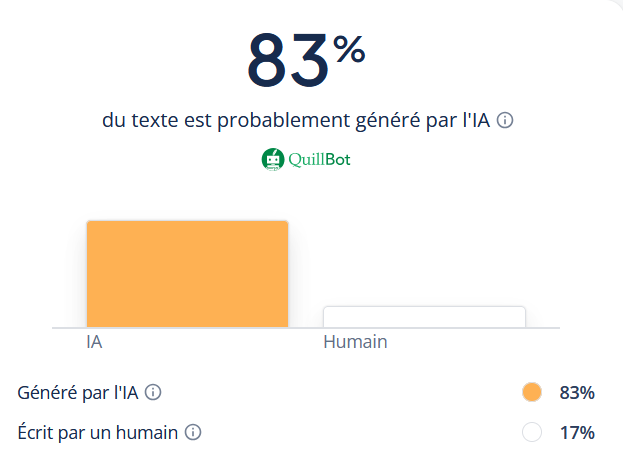623x471 pixels.
Task: Click the info icon beside the headline text
Action: (506, 121)
